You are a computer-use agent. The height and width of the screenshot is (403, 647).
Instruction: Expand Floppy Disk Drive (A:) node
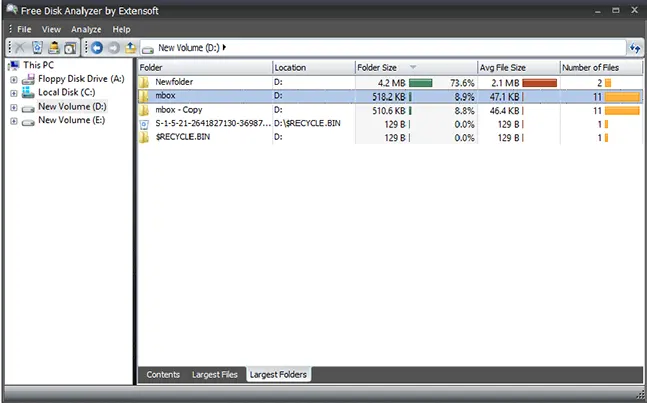point(14,80)
